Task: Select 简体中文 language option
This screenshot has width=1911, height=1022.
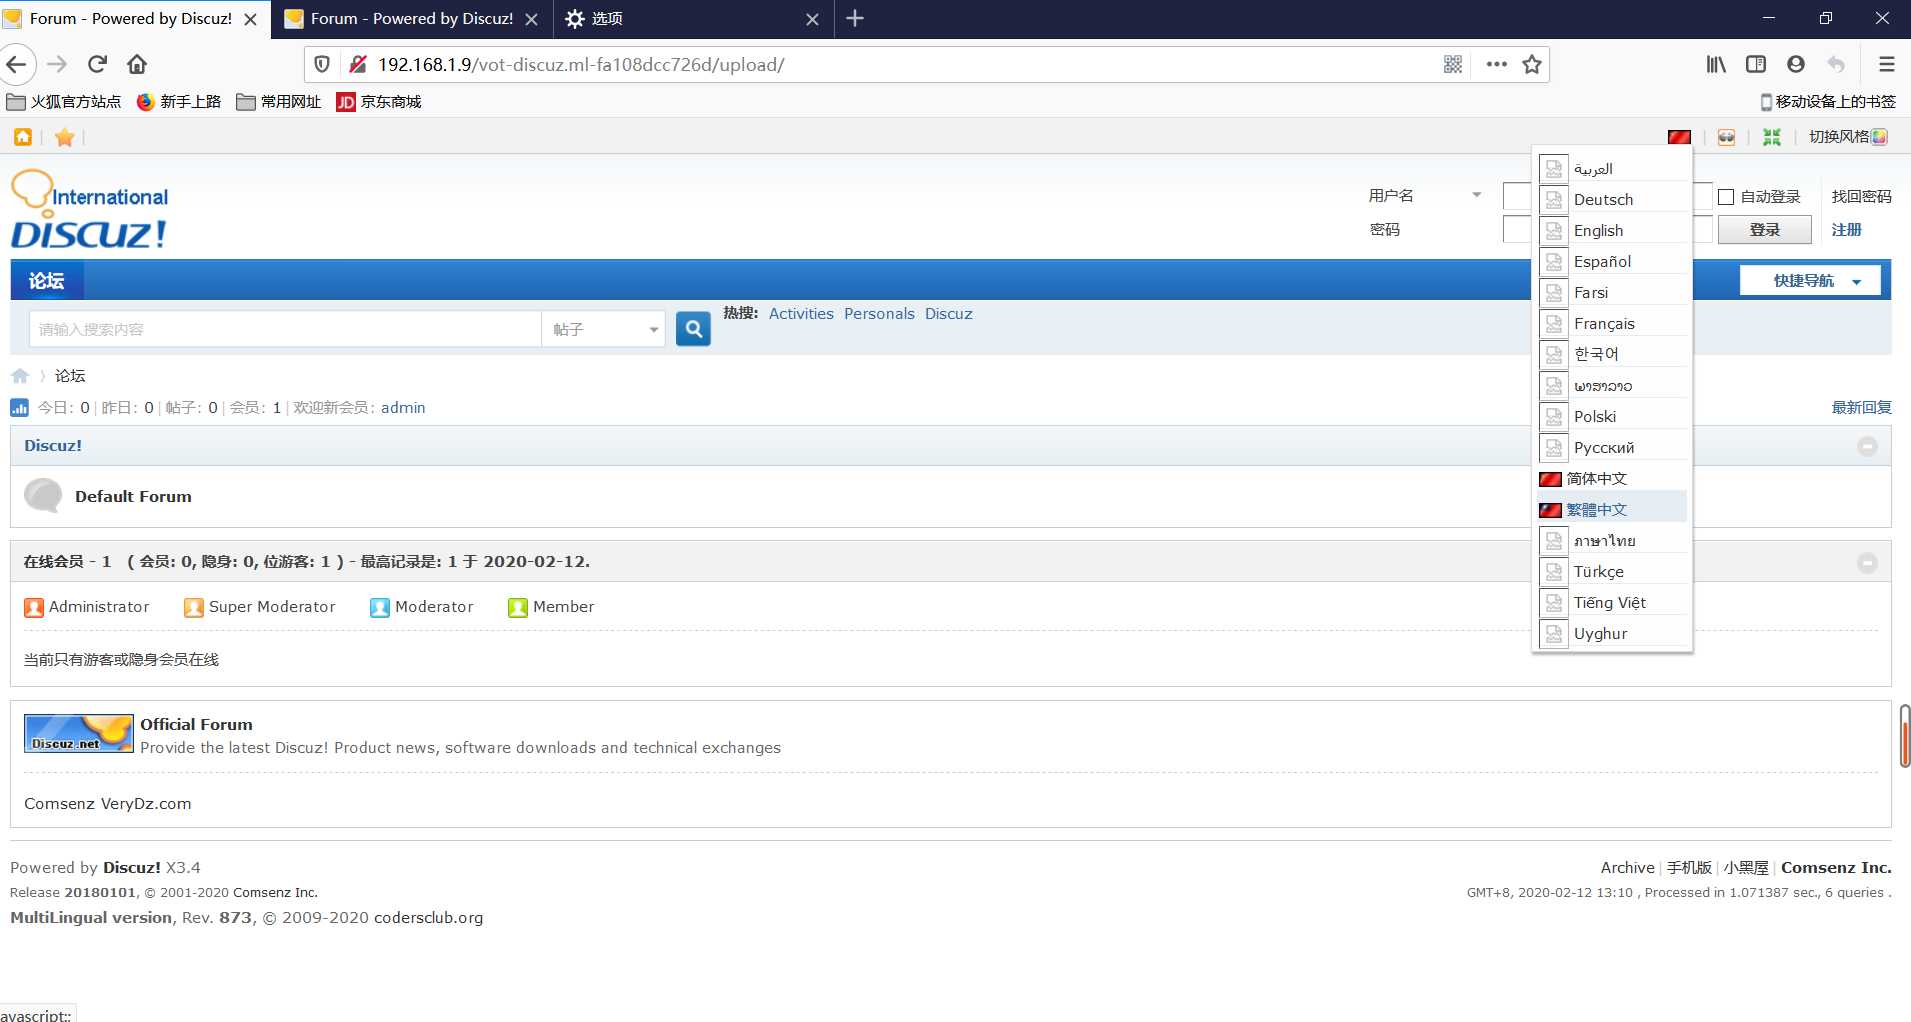Action: 1612,478
